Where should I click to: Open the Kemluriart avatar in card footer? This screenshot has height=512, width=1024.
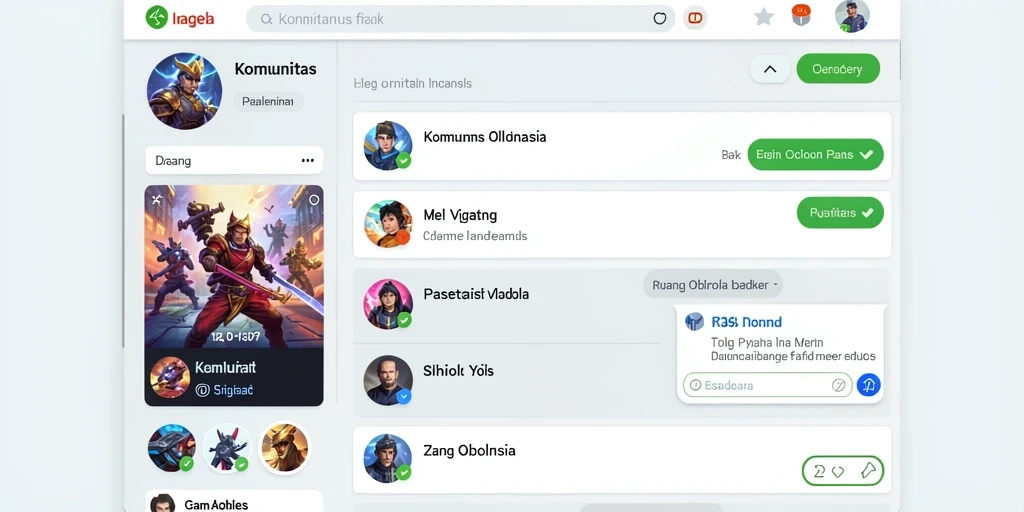170,377
